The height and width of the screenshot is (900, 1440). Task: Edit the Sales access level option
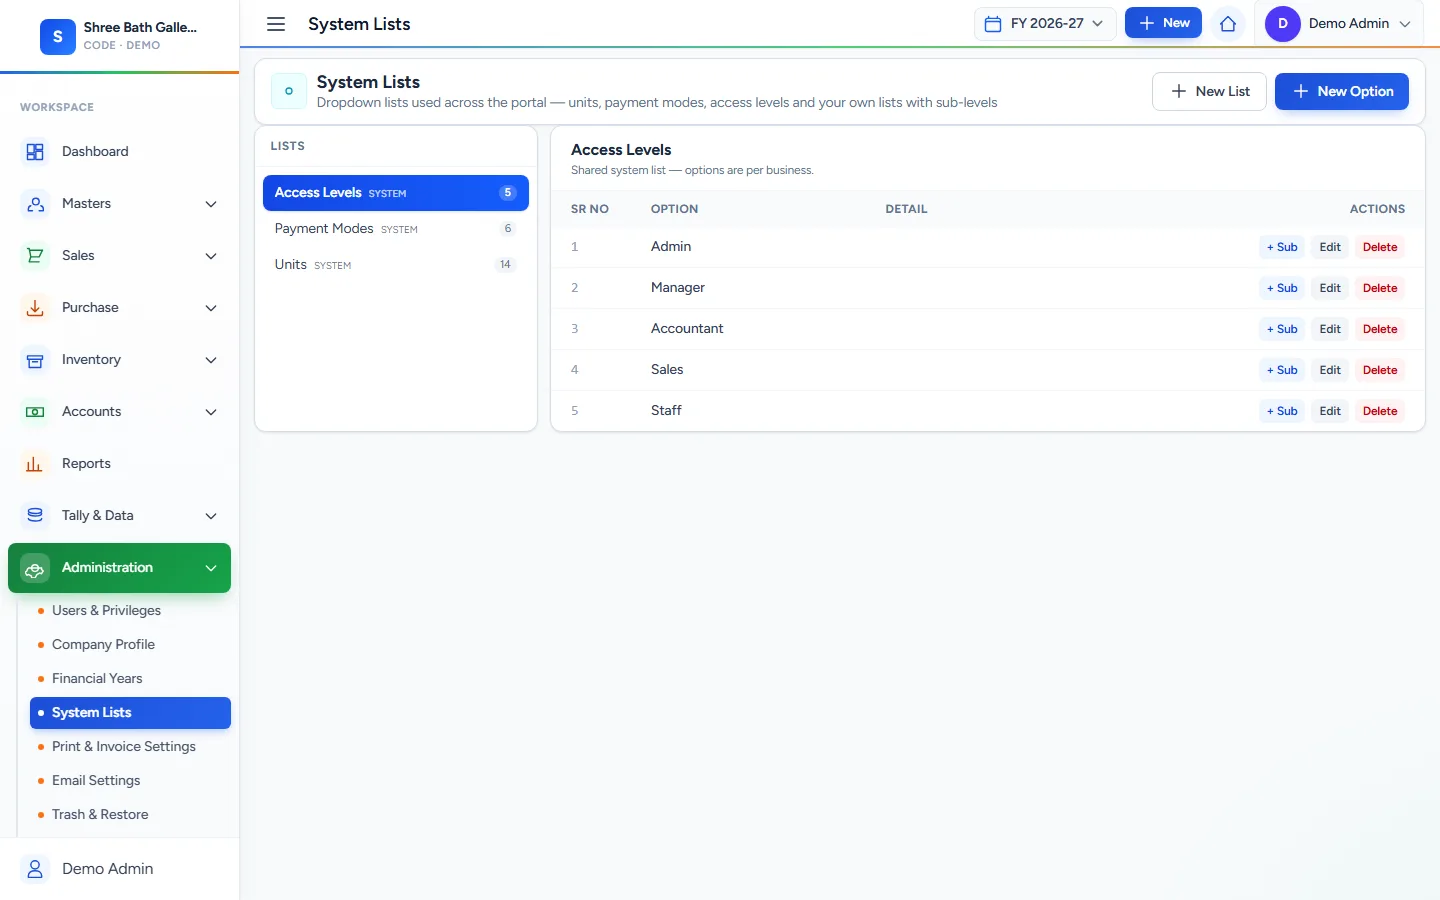1330,370
